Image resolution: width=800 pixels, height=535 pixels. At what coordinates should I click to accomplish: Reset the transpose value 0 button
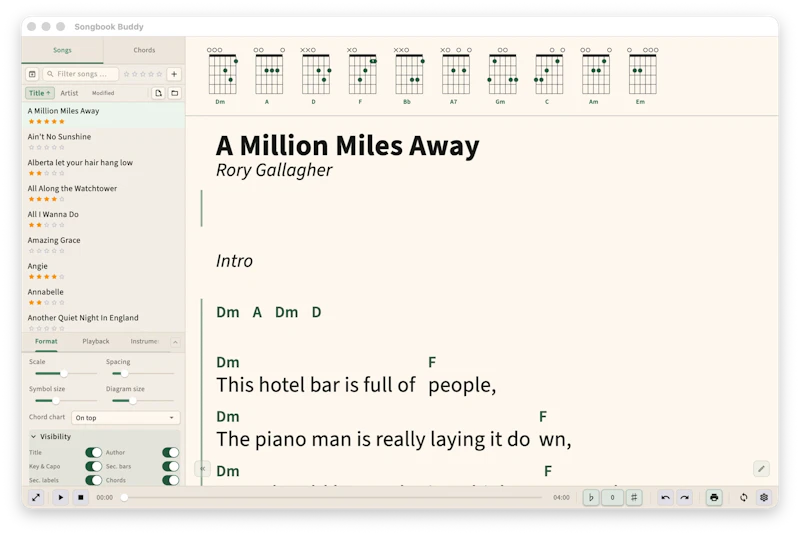tap(612, 497)
